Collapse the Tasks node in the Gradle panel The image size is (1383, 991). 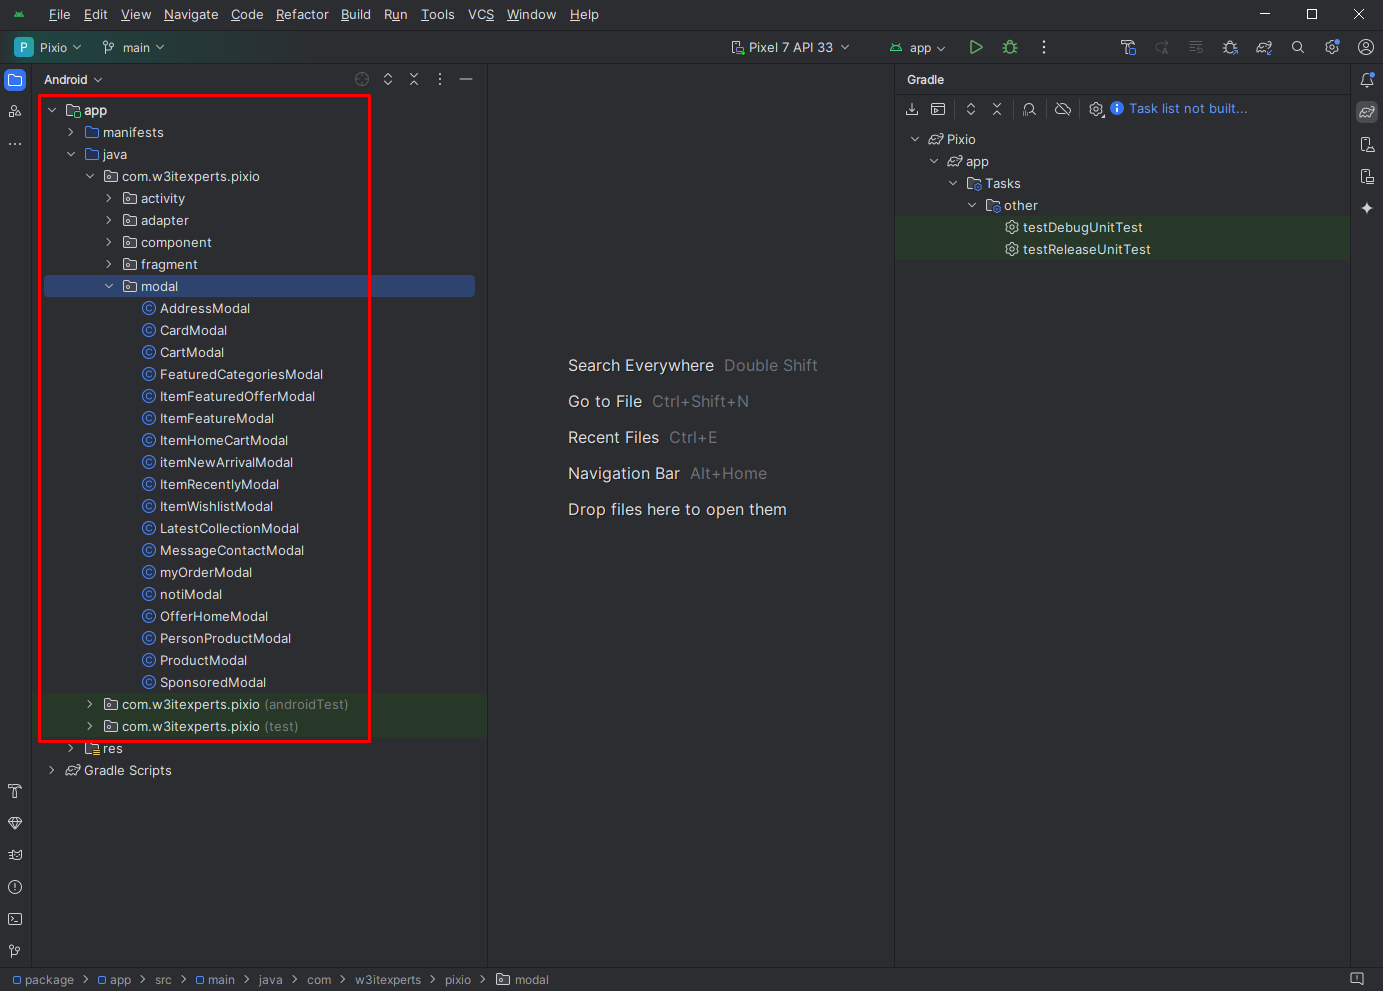(953, 183)
